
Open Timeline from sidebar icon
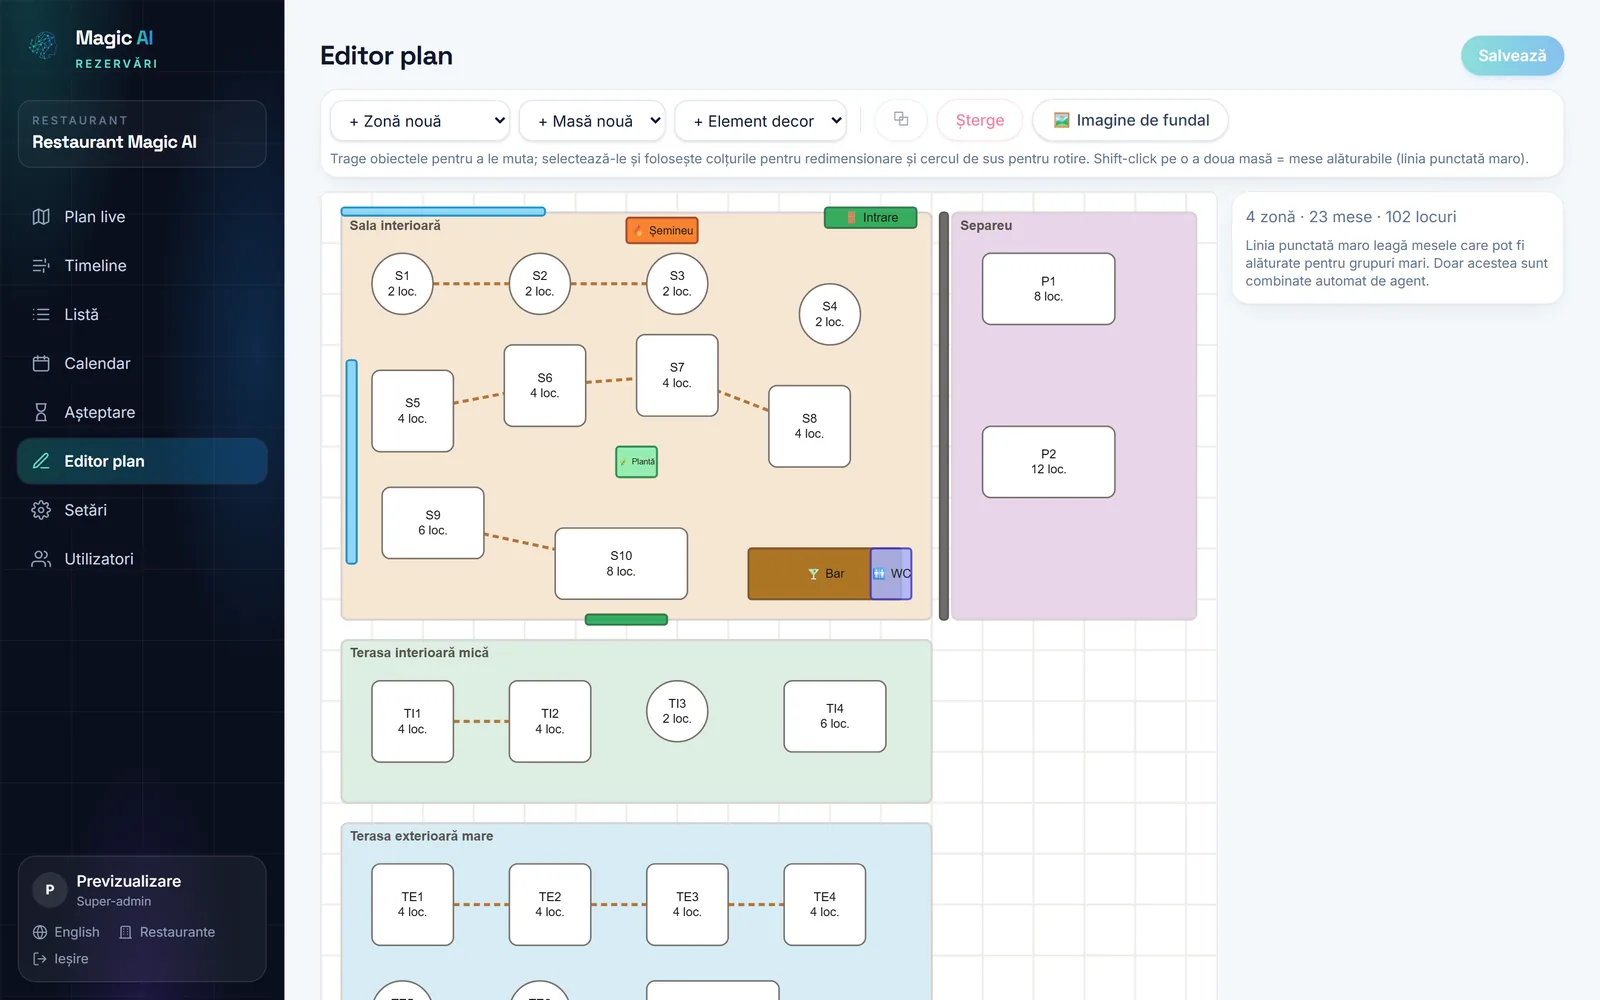pos(41,266)
